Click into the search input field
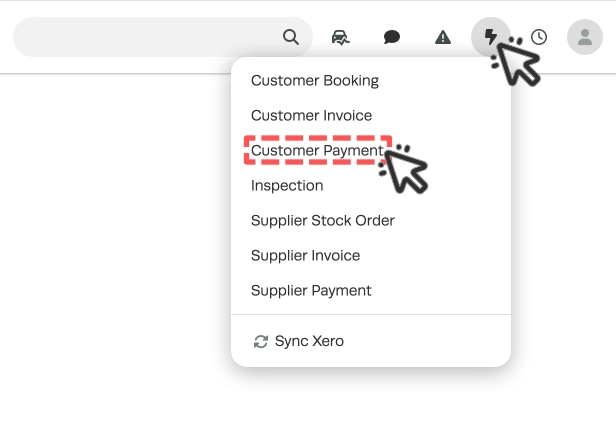 pyautogui.click(x=163, y=37)
